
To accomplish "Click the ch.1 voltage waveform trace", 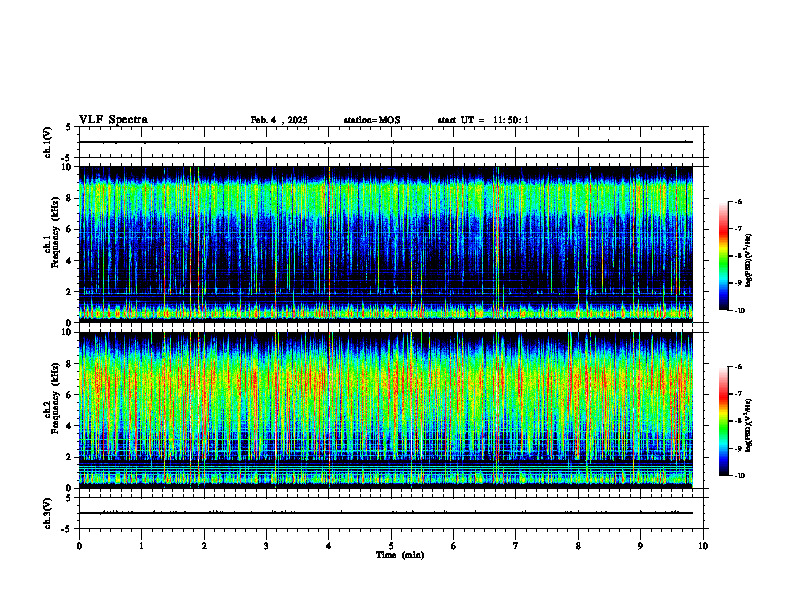I will (386, 142).
